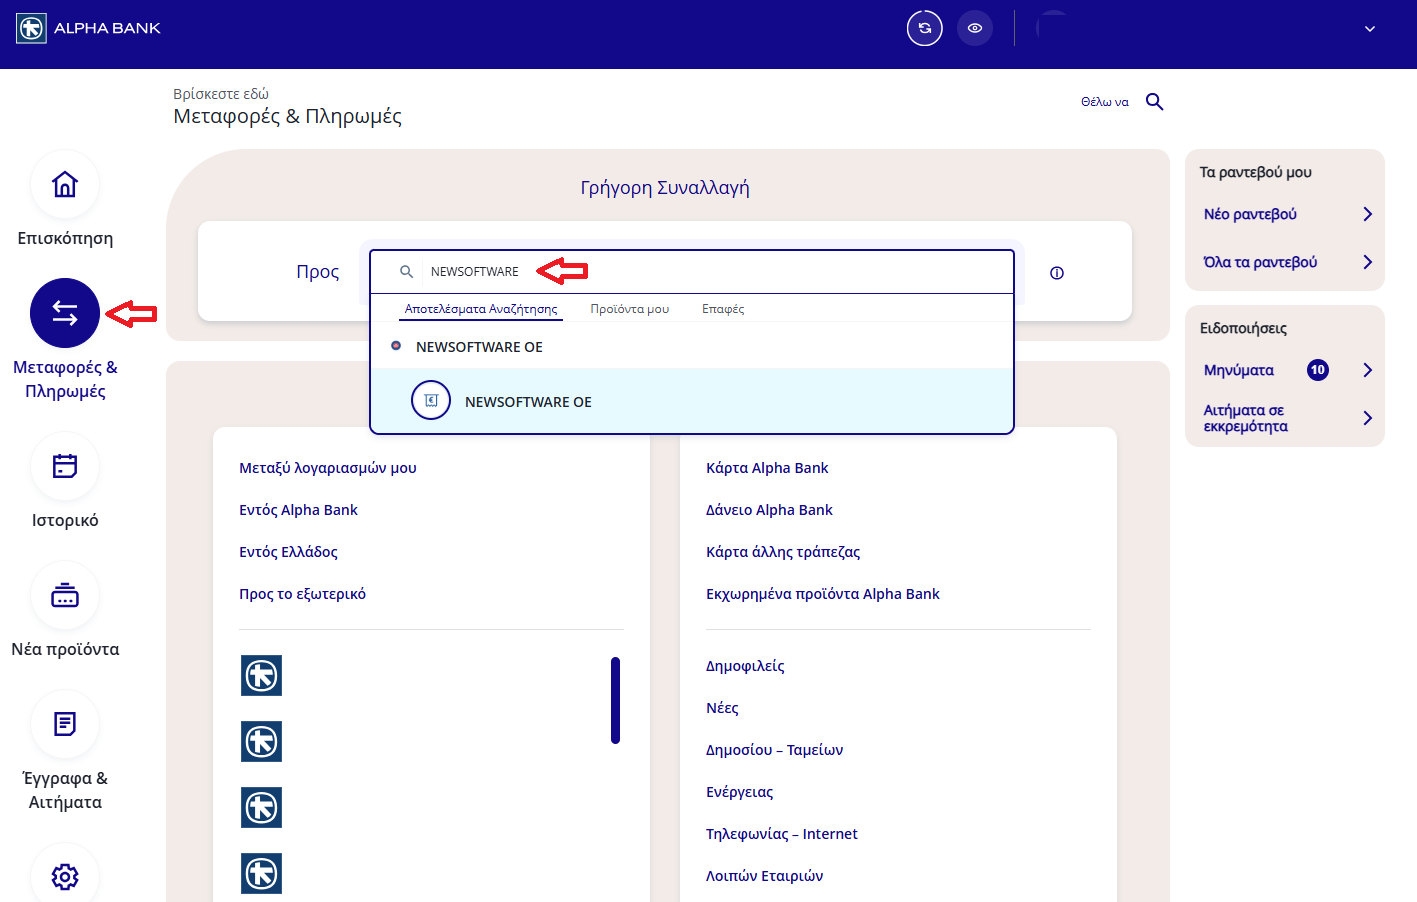Open the Εντός Alpha Bank transfer link

pyautogui.click(x=298, y=510)
